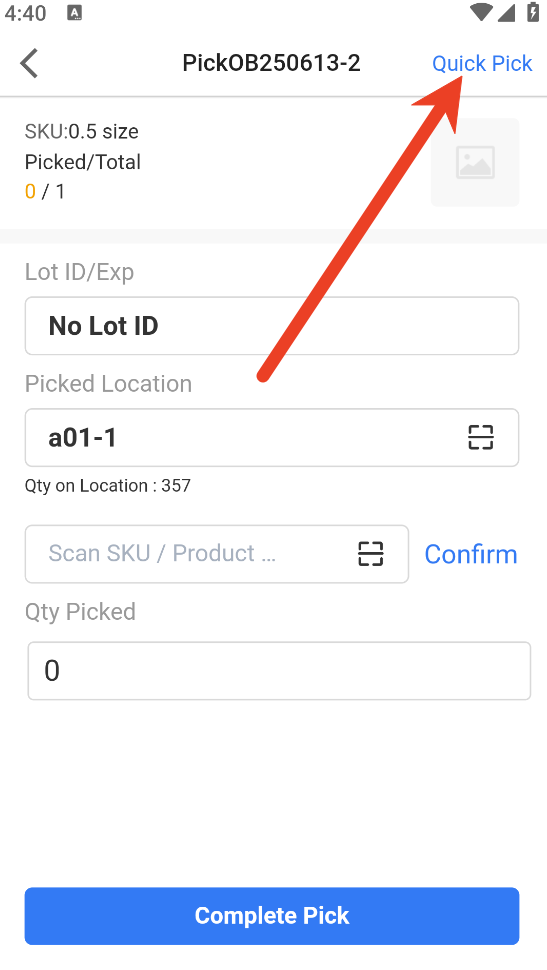Tap the keyboard indicator icon in status bar
Screen dimensions: 547x970
click(74, 13)
